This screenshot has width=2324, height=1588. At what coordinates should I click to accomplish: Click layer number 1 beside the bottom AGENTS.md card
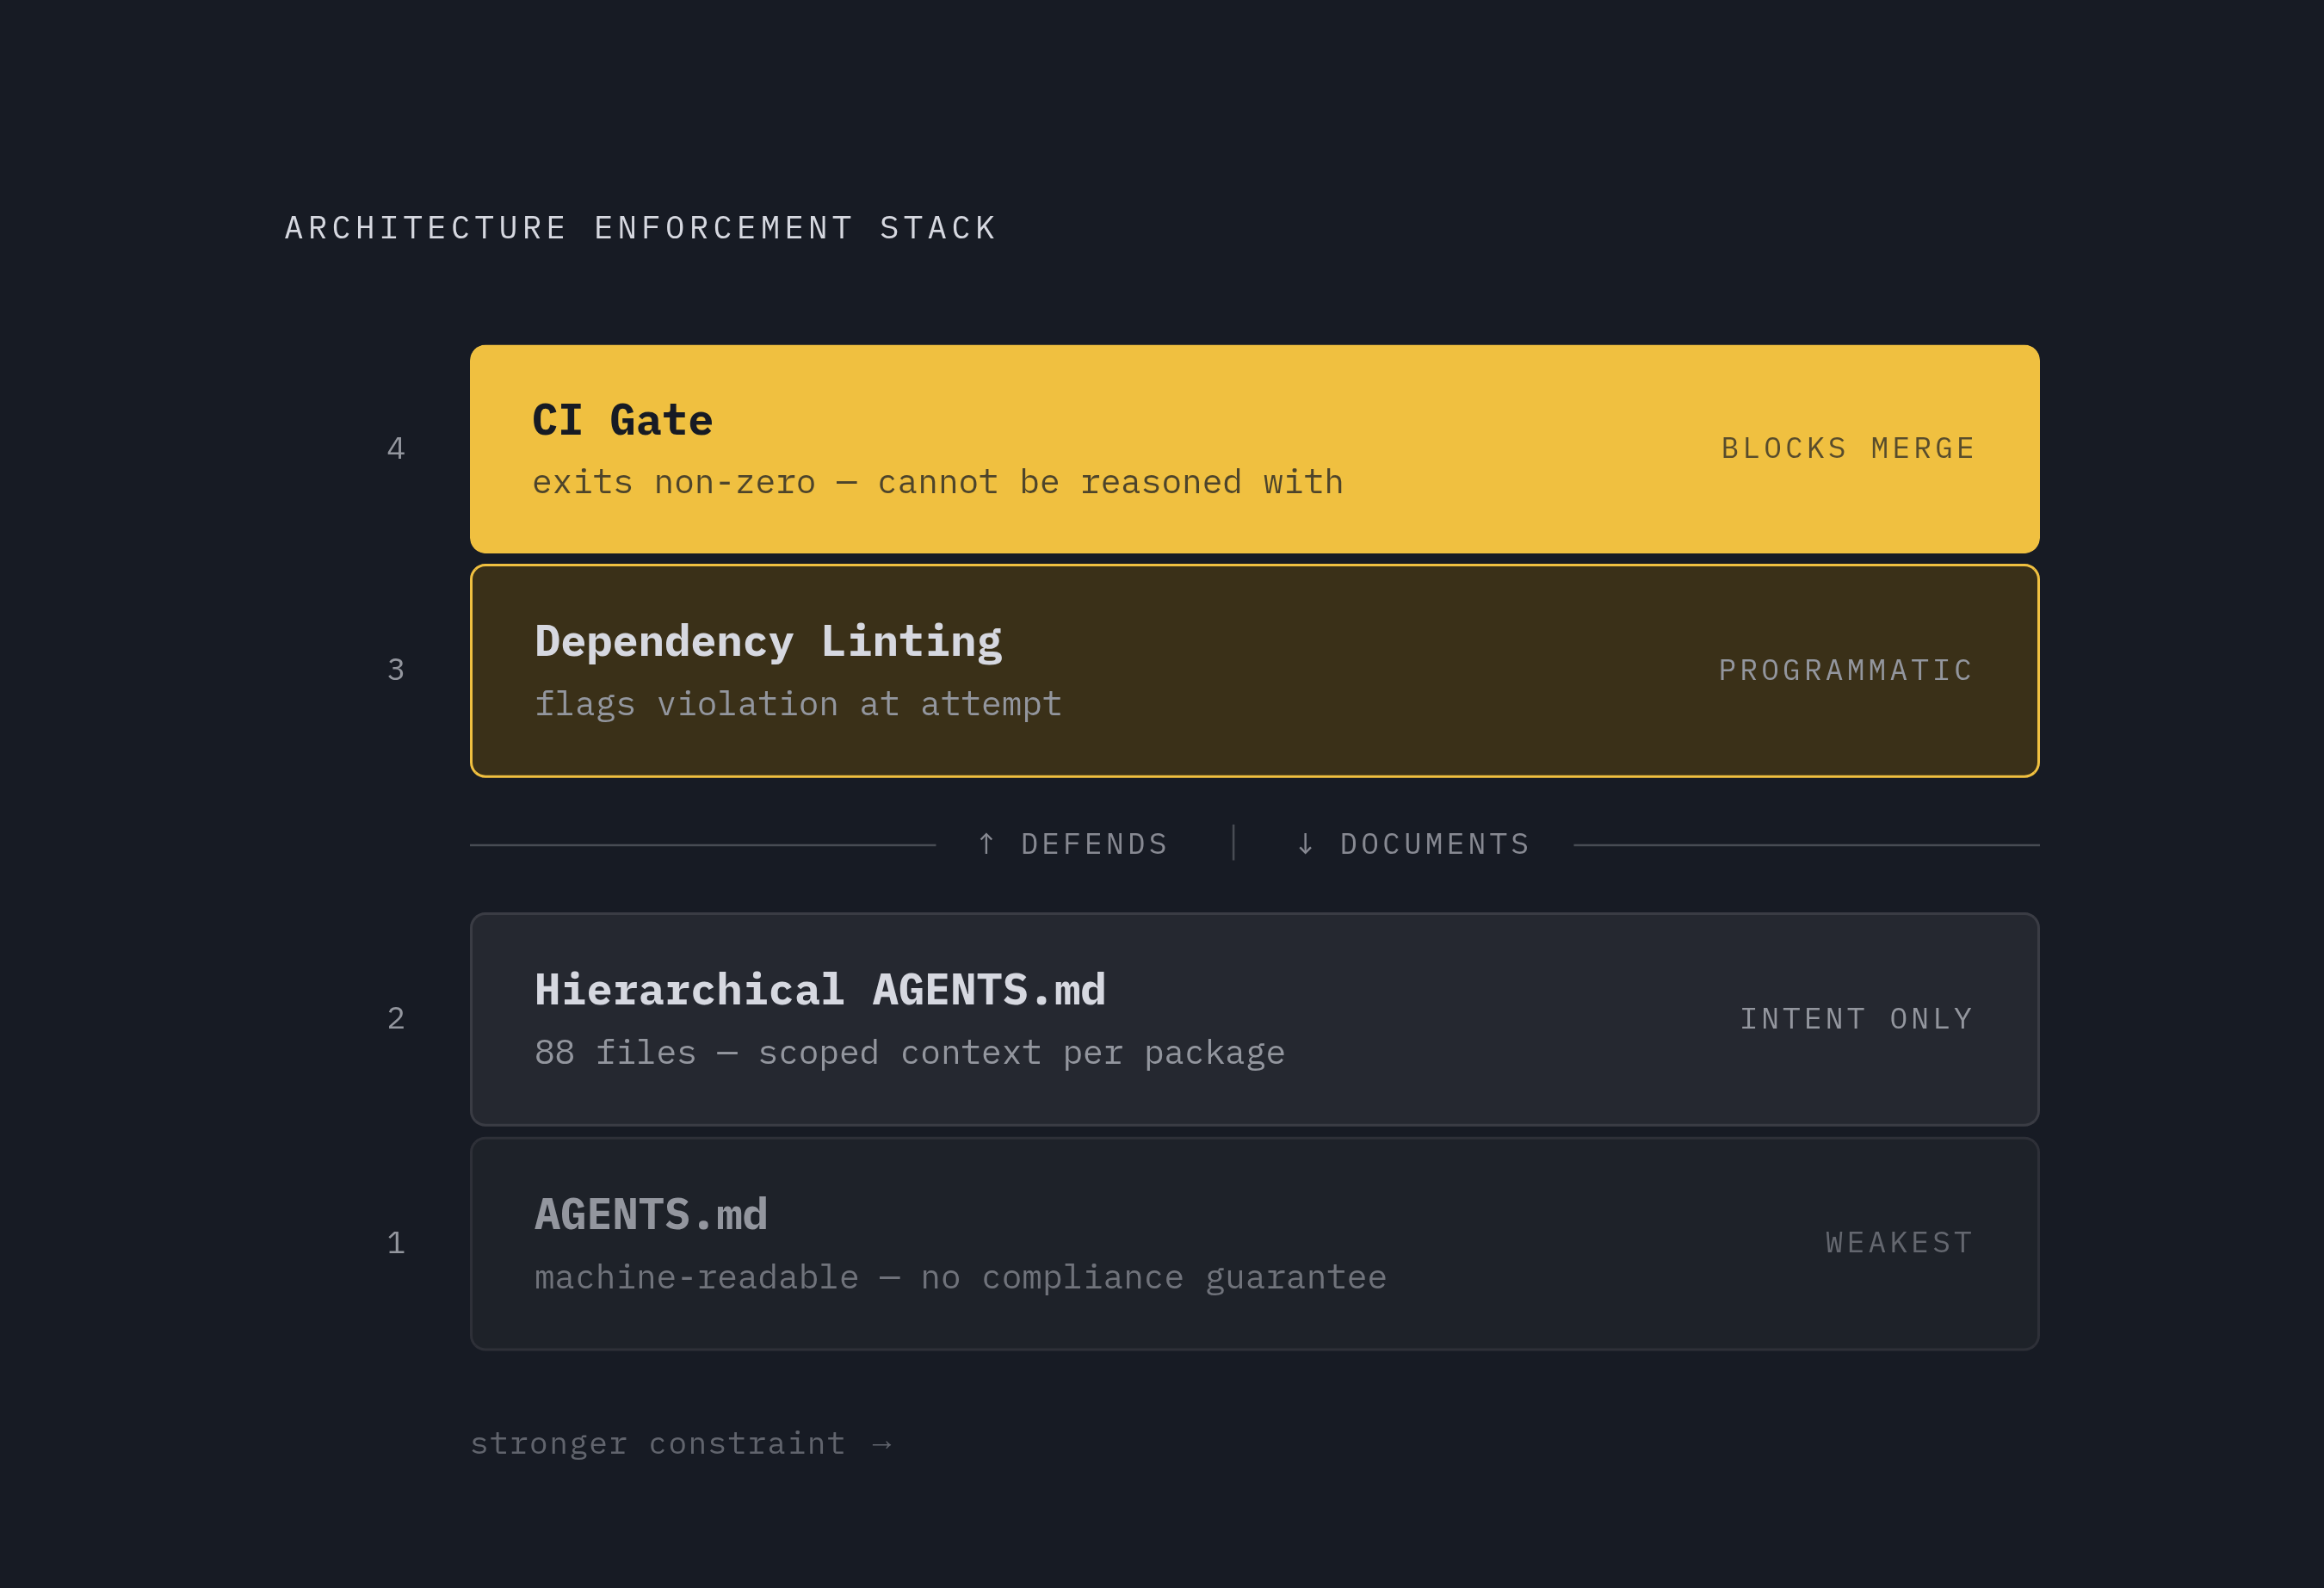coord(396,1243)
